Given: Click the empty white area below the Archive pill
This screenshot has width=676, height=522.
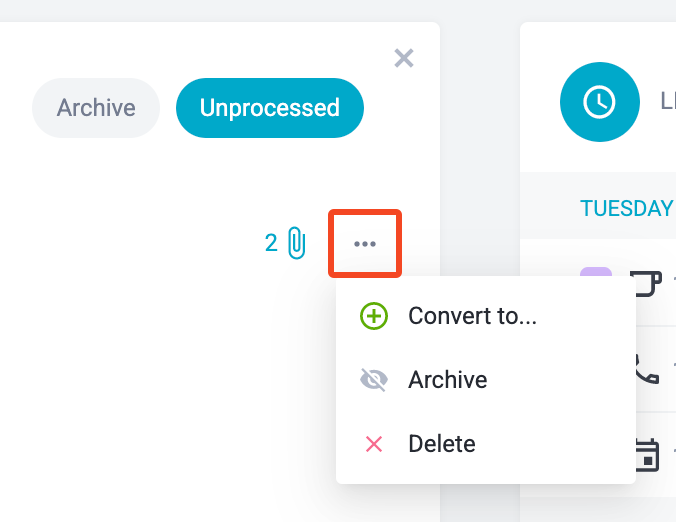Looking at the screenshot, I should point(129,302).
